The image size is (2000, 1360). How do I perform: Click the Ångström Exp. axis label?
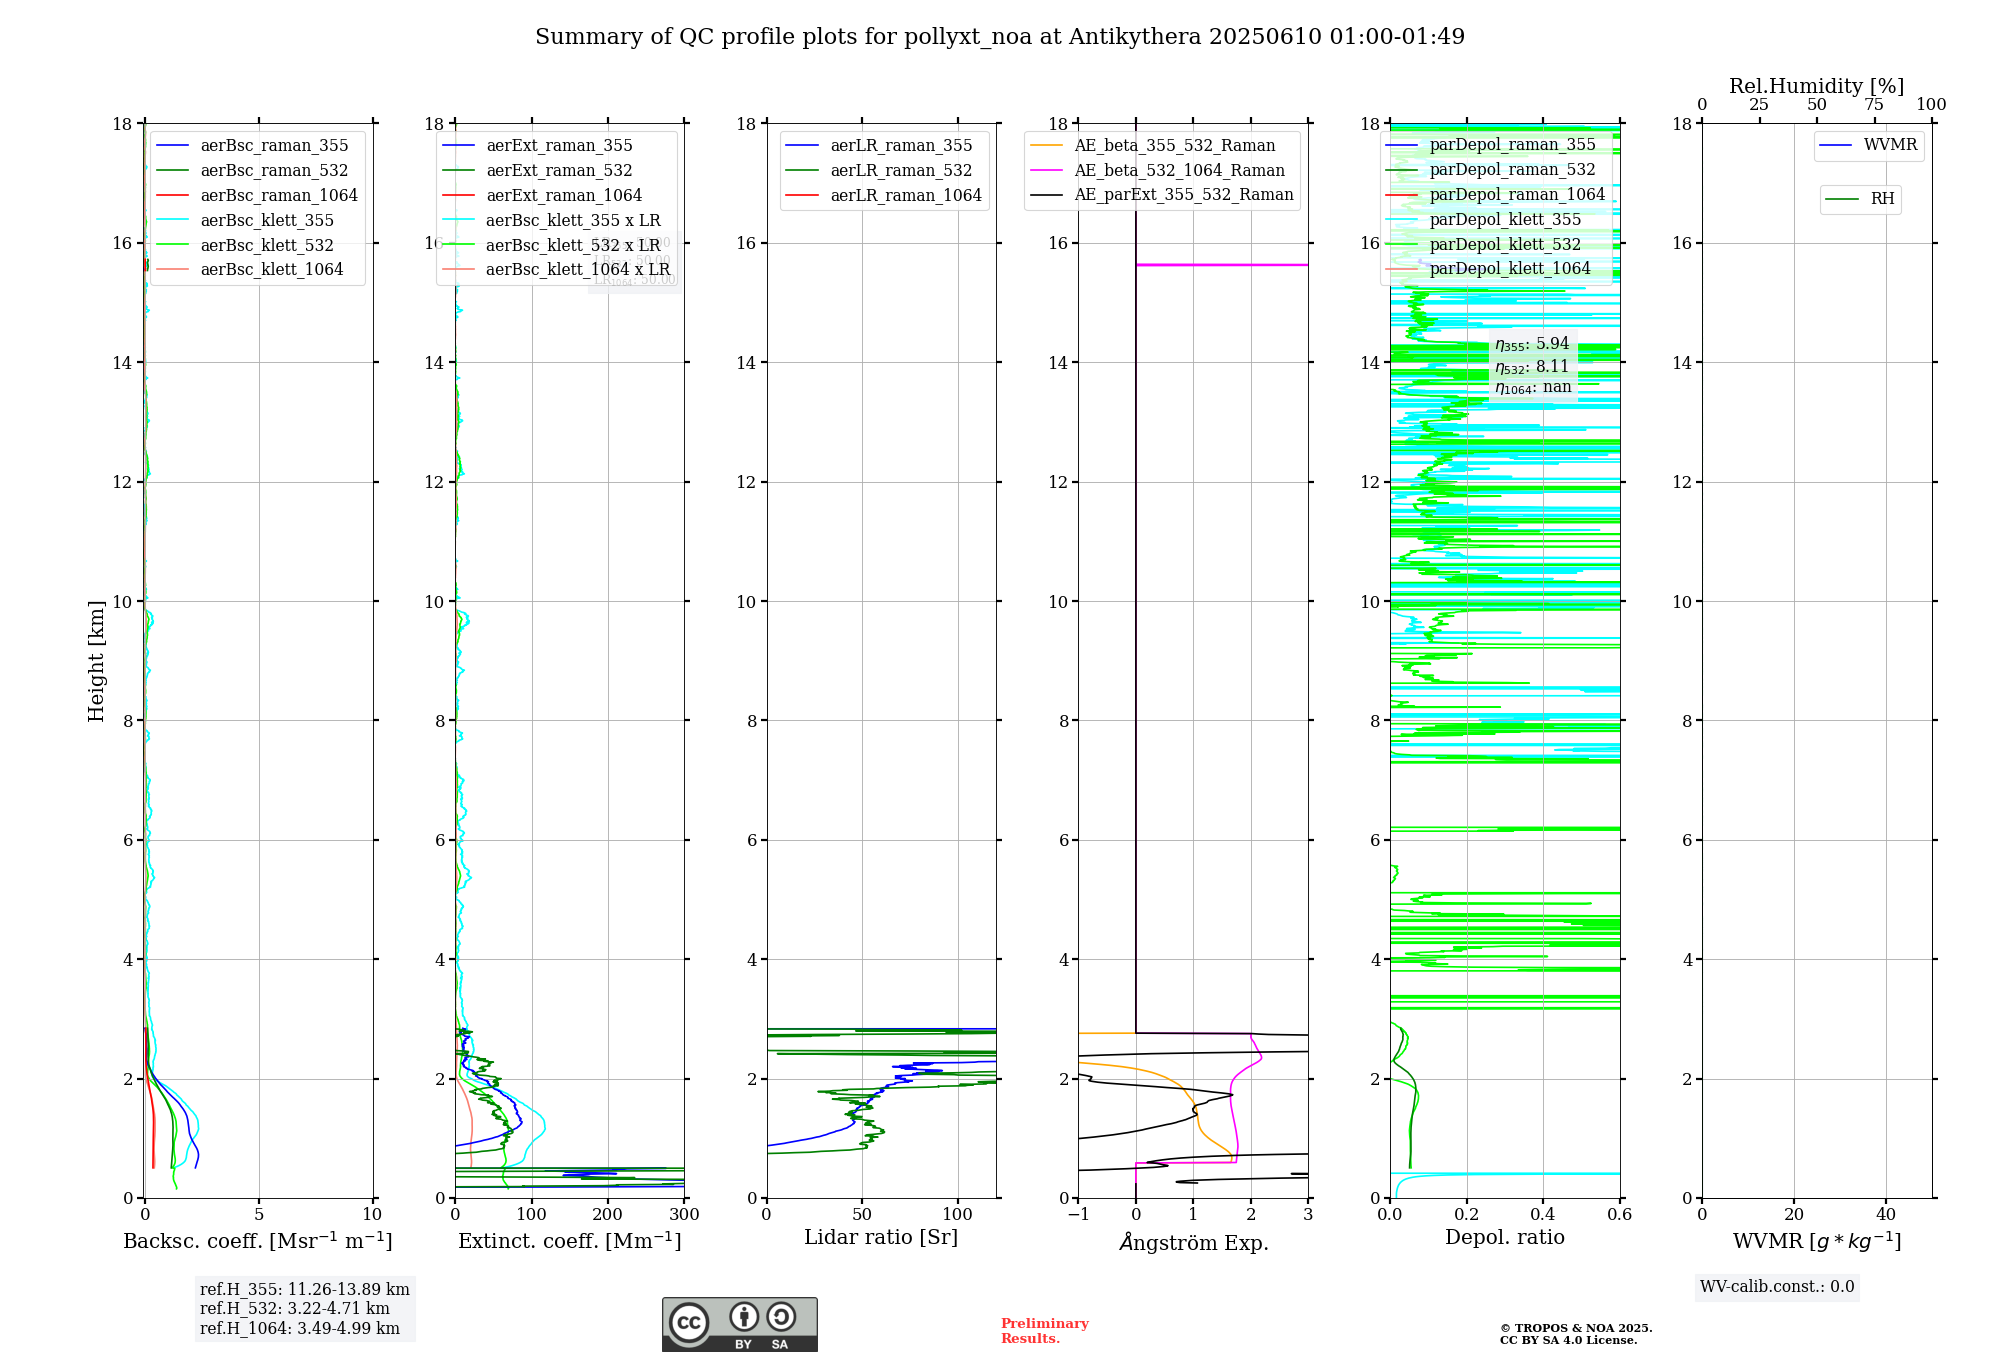1193,1242
